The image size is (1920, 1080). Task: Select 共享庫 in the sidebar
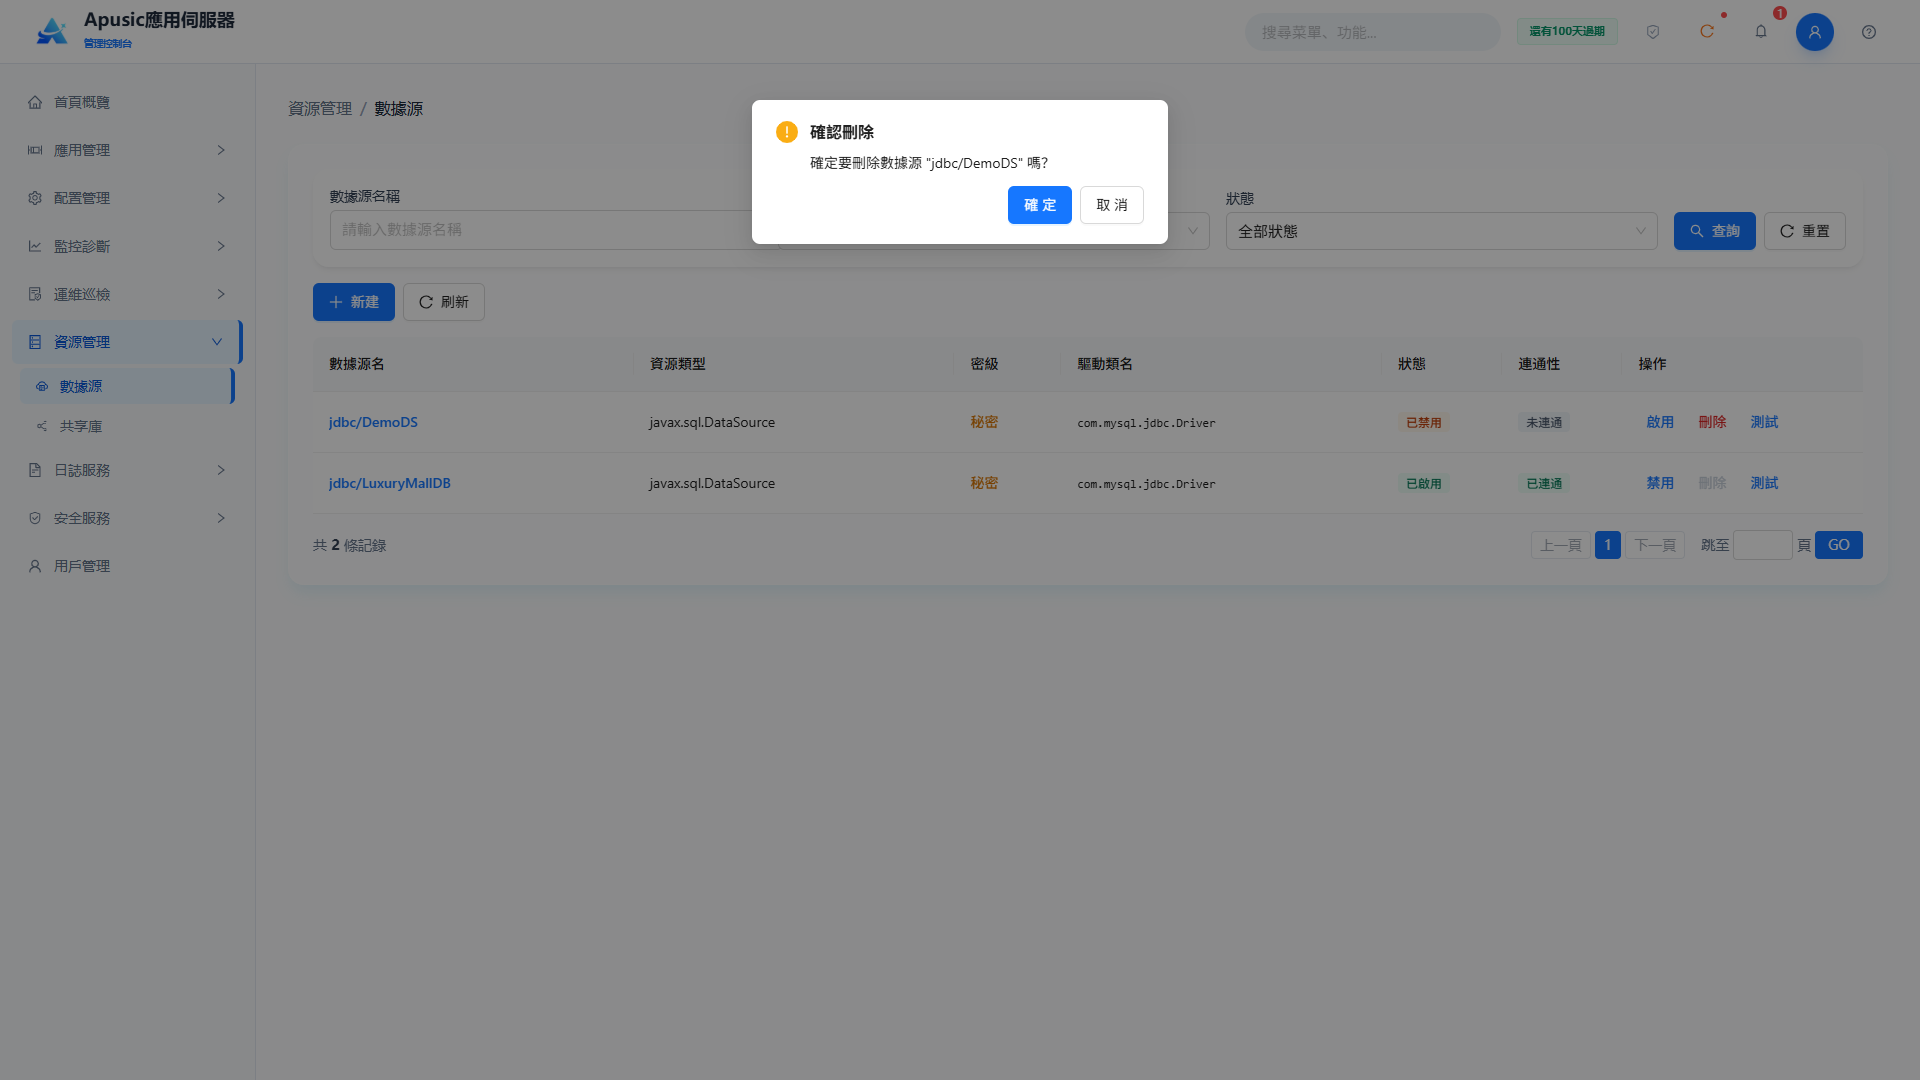click(127, 426)
